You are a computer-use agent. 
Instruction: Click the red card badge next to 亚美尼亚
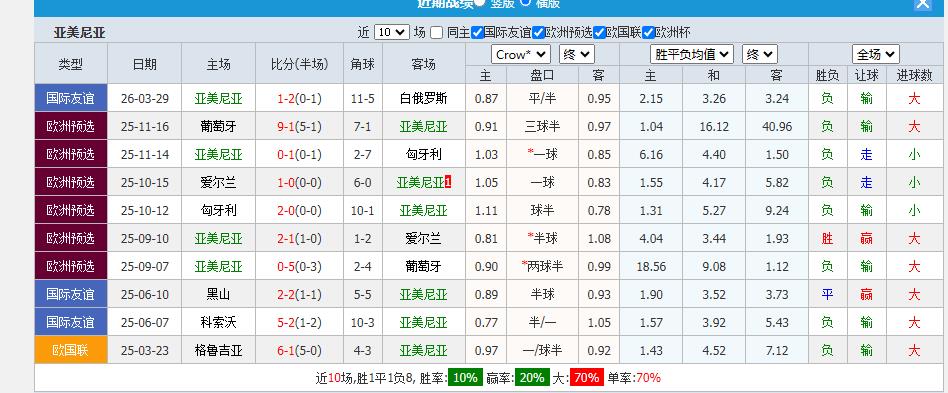point(447,182)
